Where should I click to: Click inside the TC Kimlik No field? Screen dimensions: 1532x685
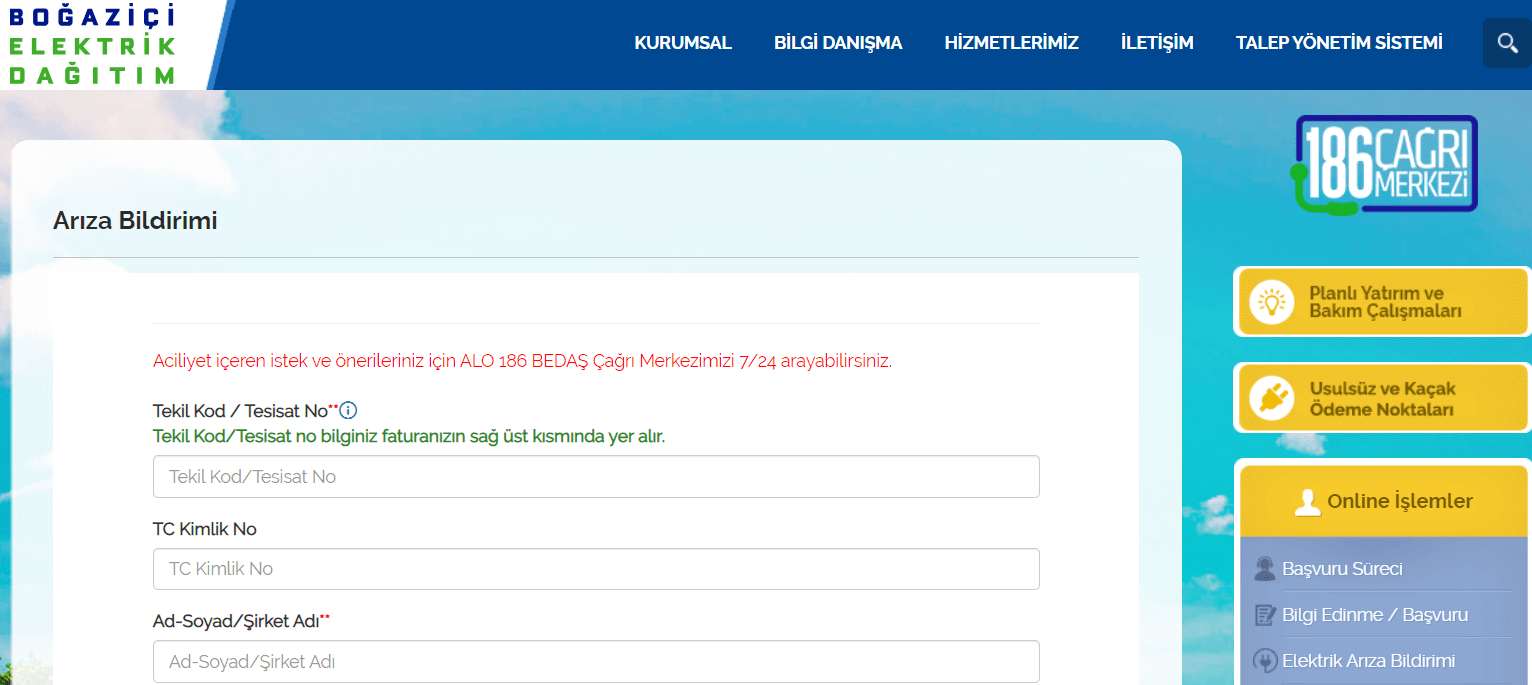595,568
